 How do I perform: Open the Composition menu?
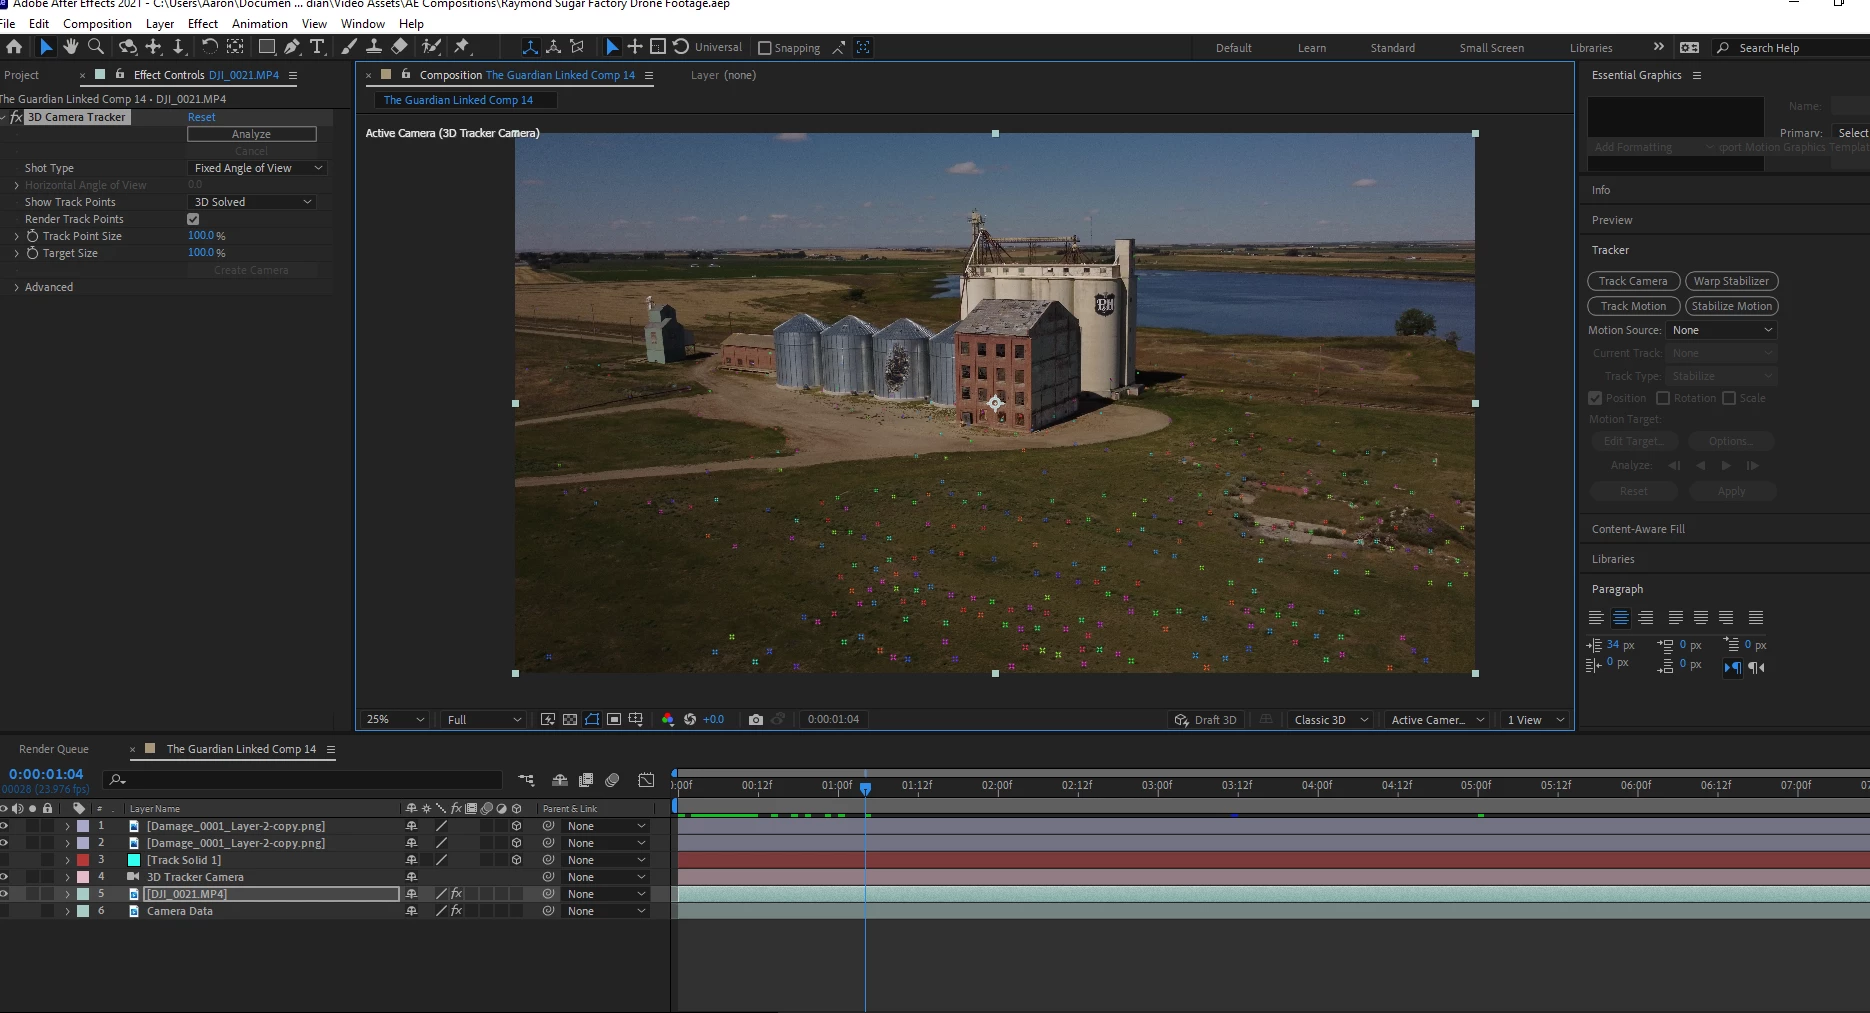coord(97,23)
